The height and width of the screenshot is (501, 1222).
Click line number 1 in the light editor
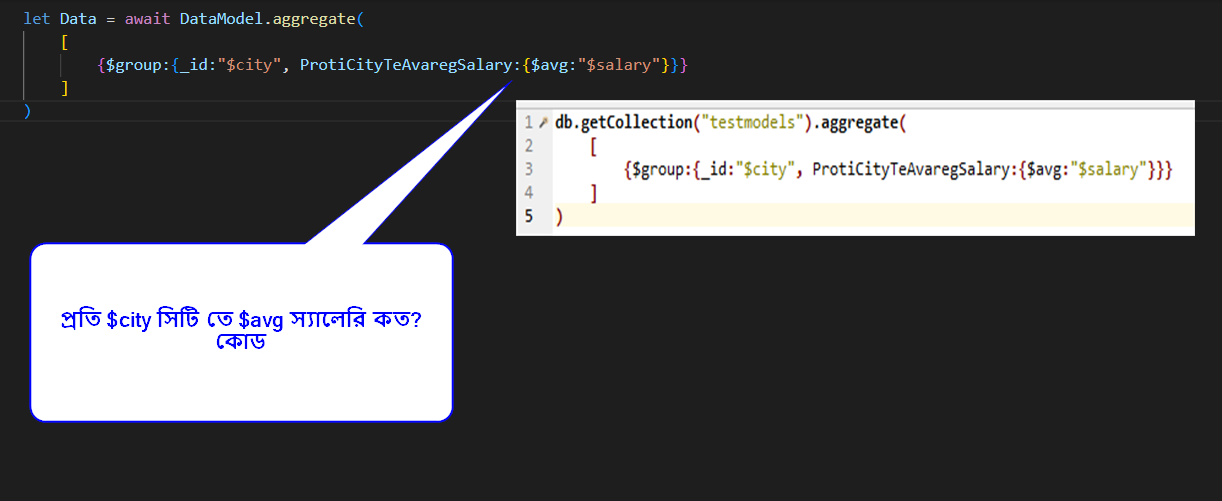(528, 123)
